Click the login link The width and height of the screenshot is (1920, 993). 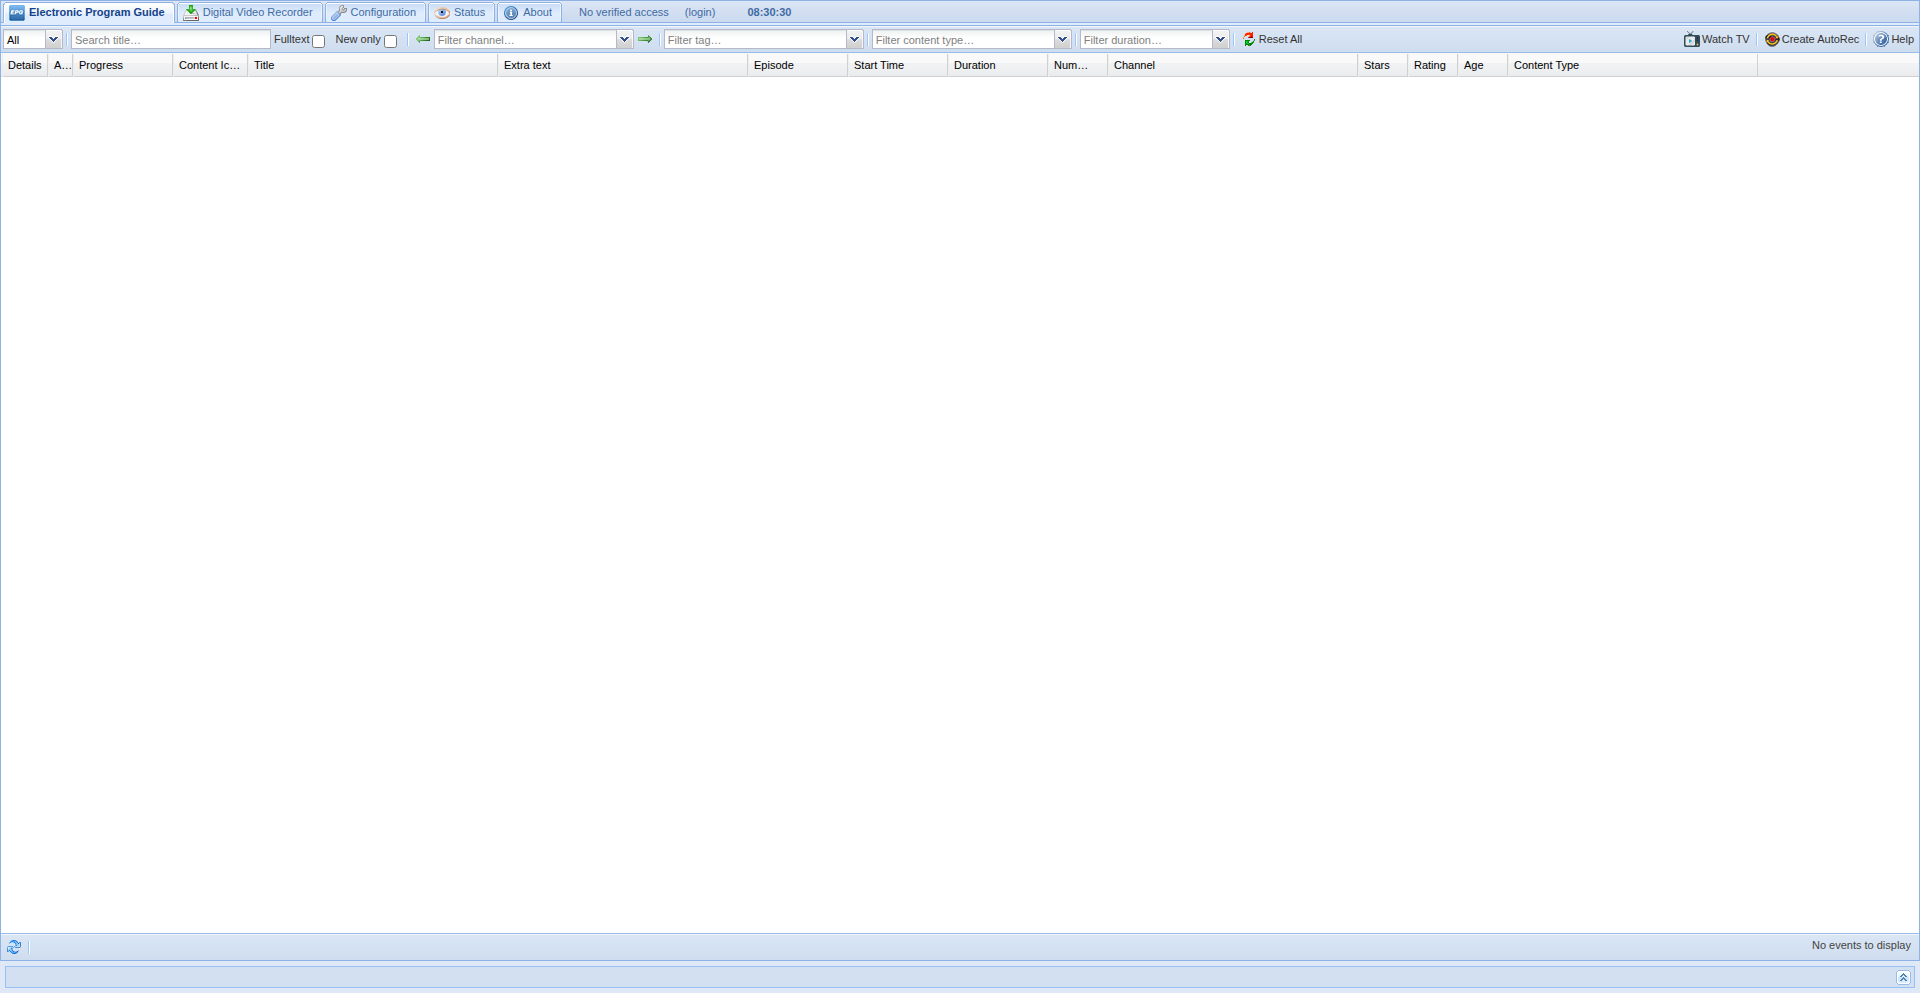click(699, 12)
